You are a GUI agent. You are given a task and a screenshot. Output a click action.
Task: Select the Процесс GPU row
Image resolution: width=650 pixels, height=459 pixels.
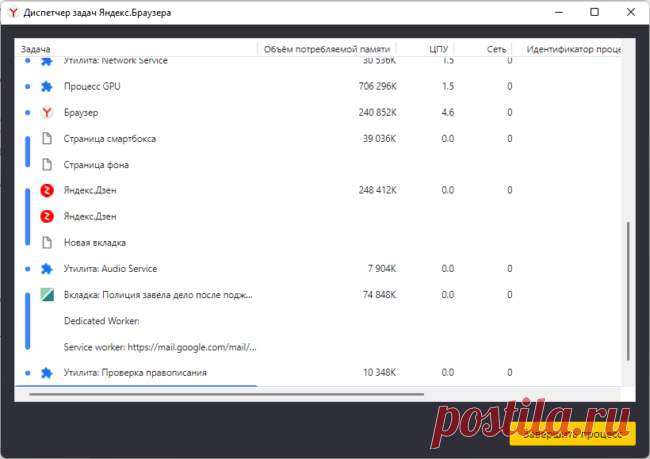[318, 86]
